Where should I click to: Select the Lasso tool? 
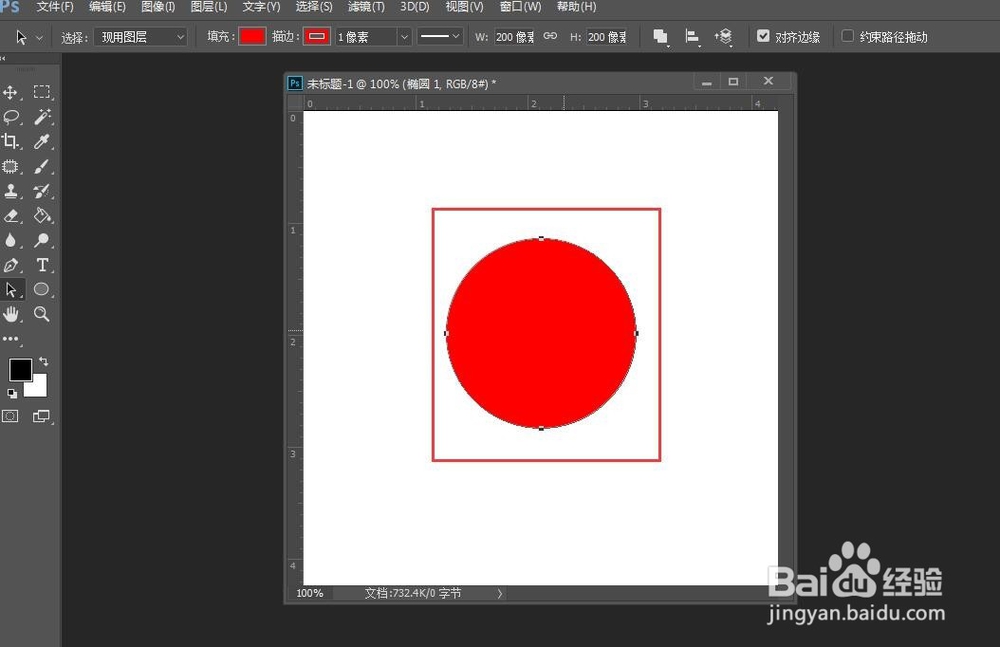coord(11,117)
